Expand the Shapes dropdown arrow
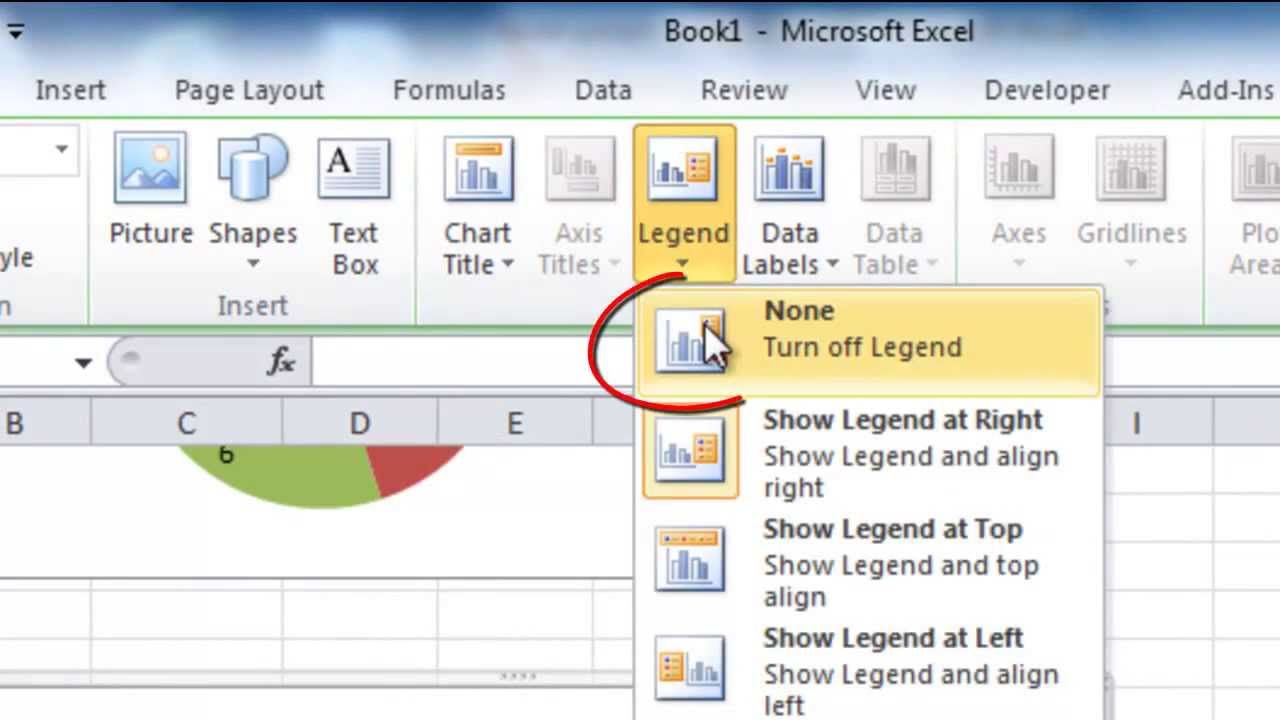 click(x=253, y=264)
